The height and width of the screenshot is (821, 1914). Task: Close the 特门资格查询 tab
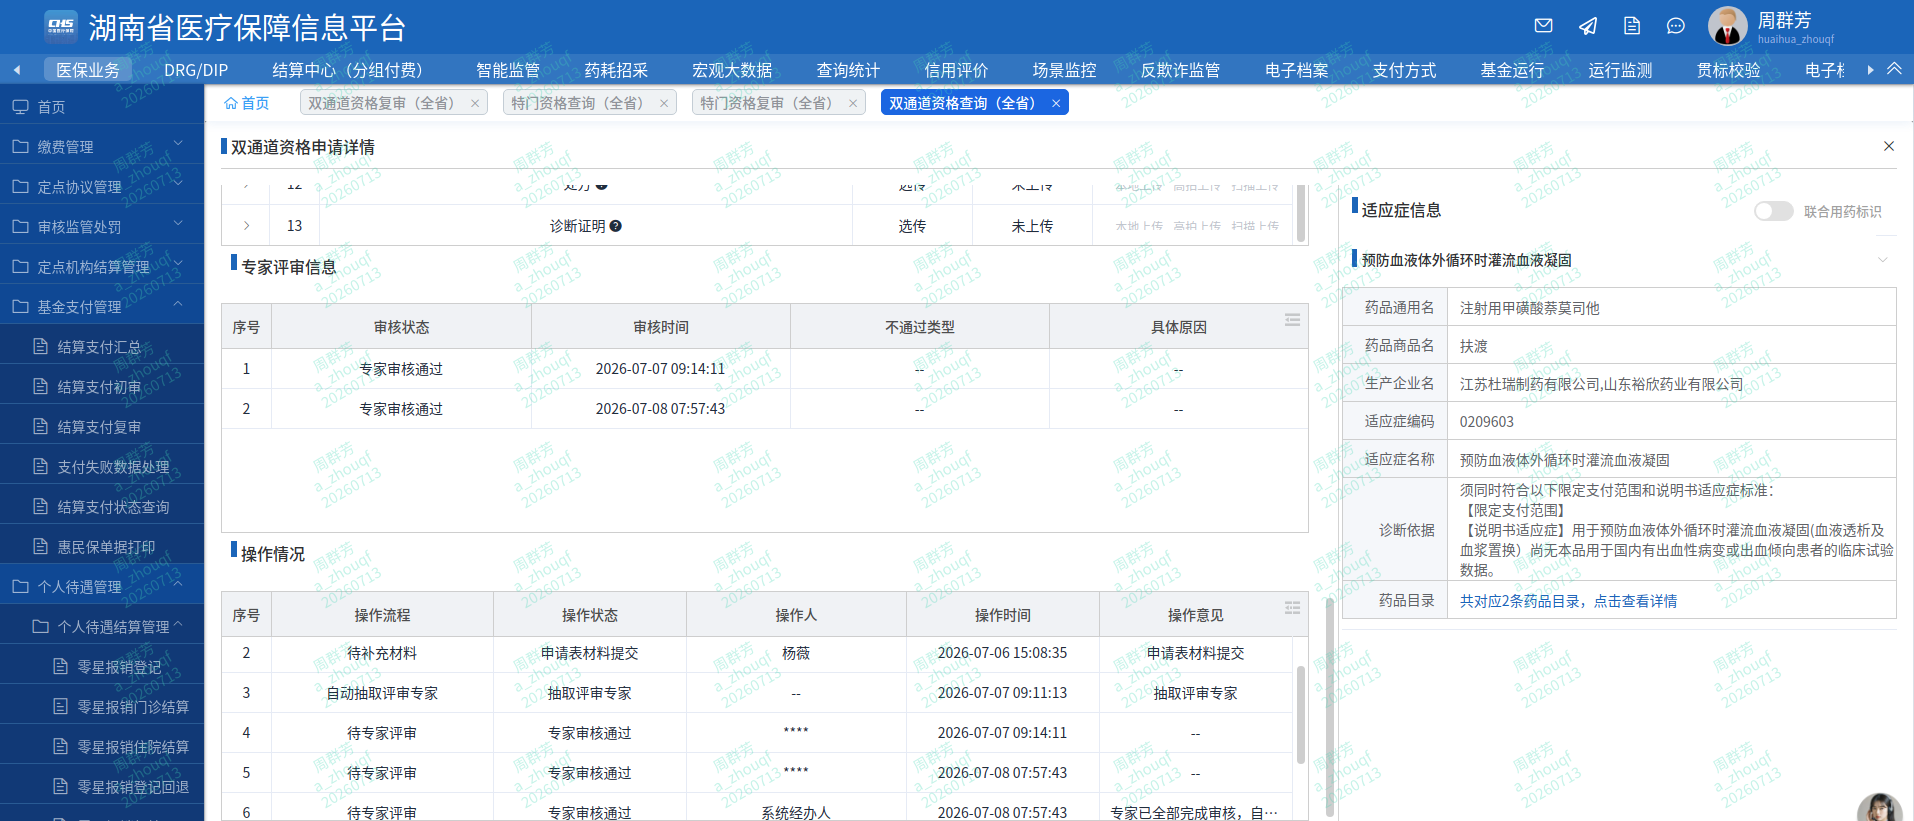click(664, 103)
